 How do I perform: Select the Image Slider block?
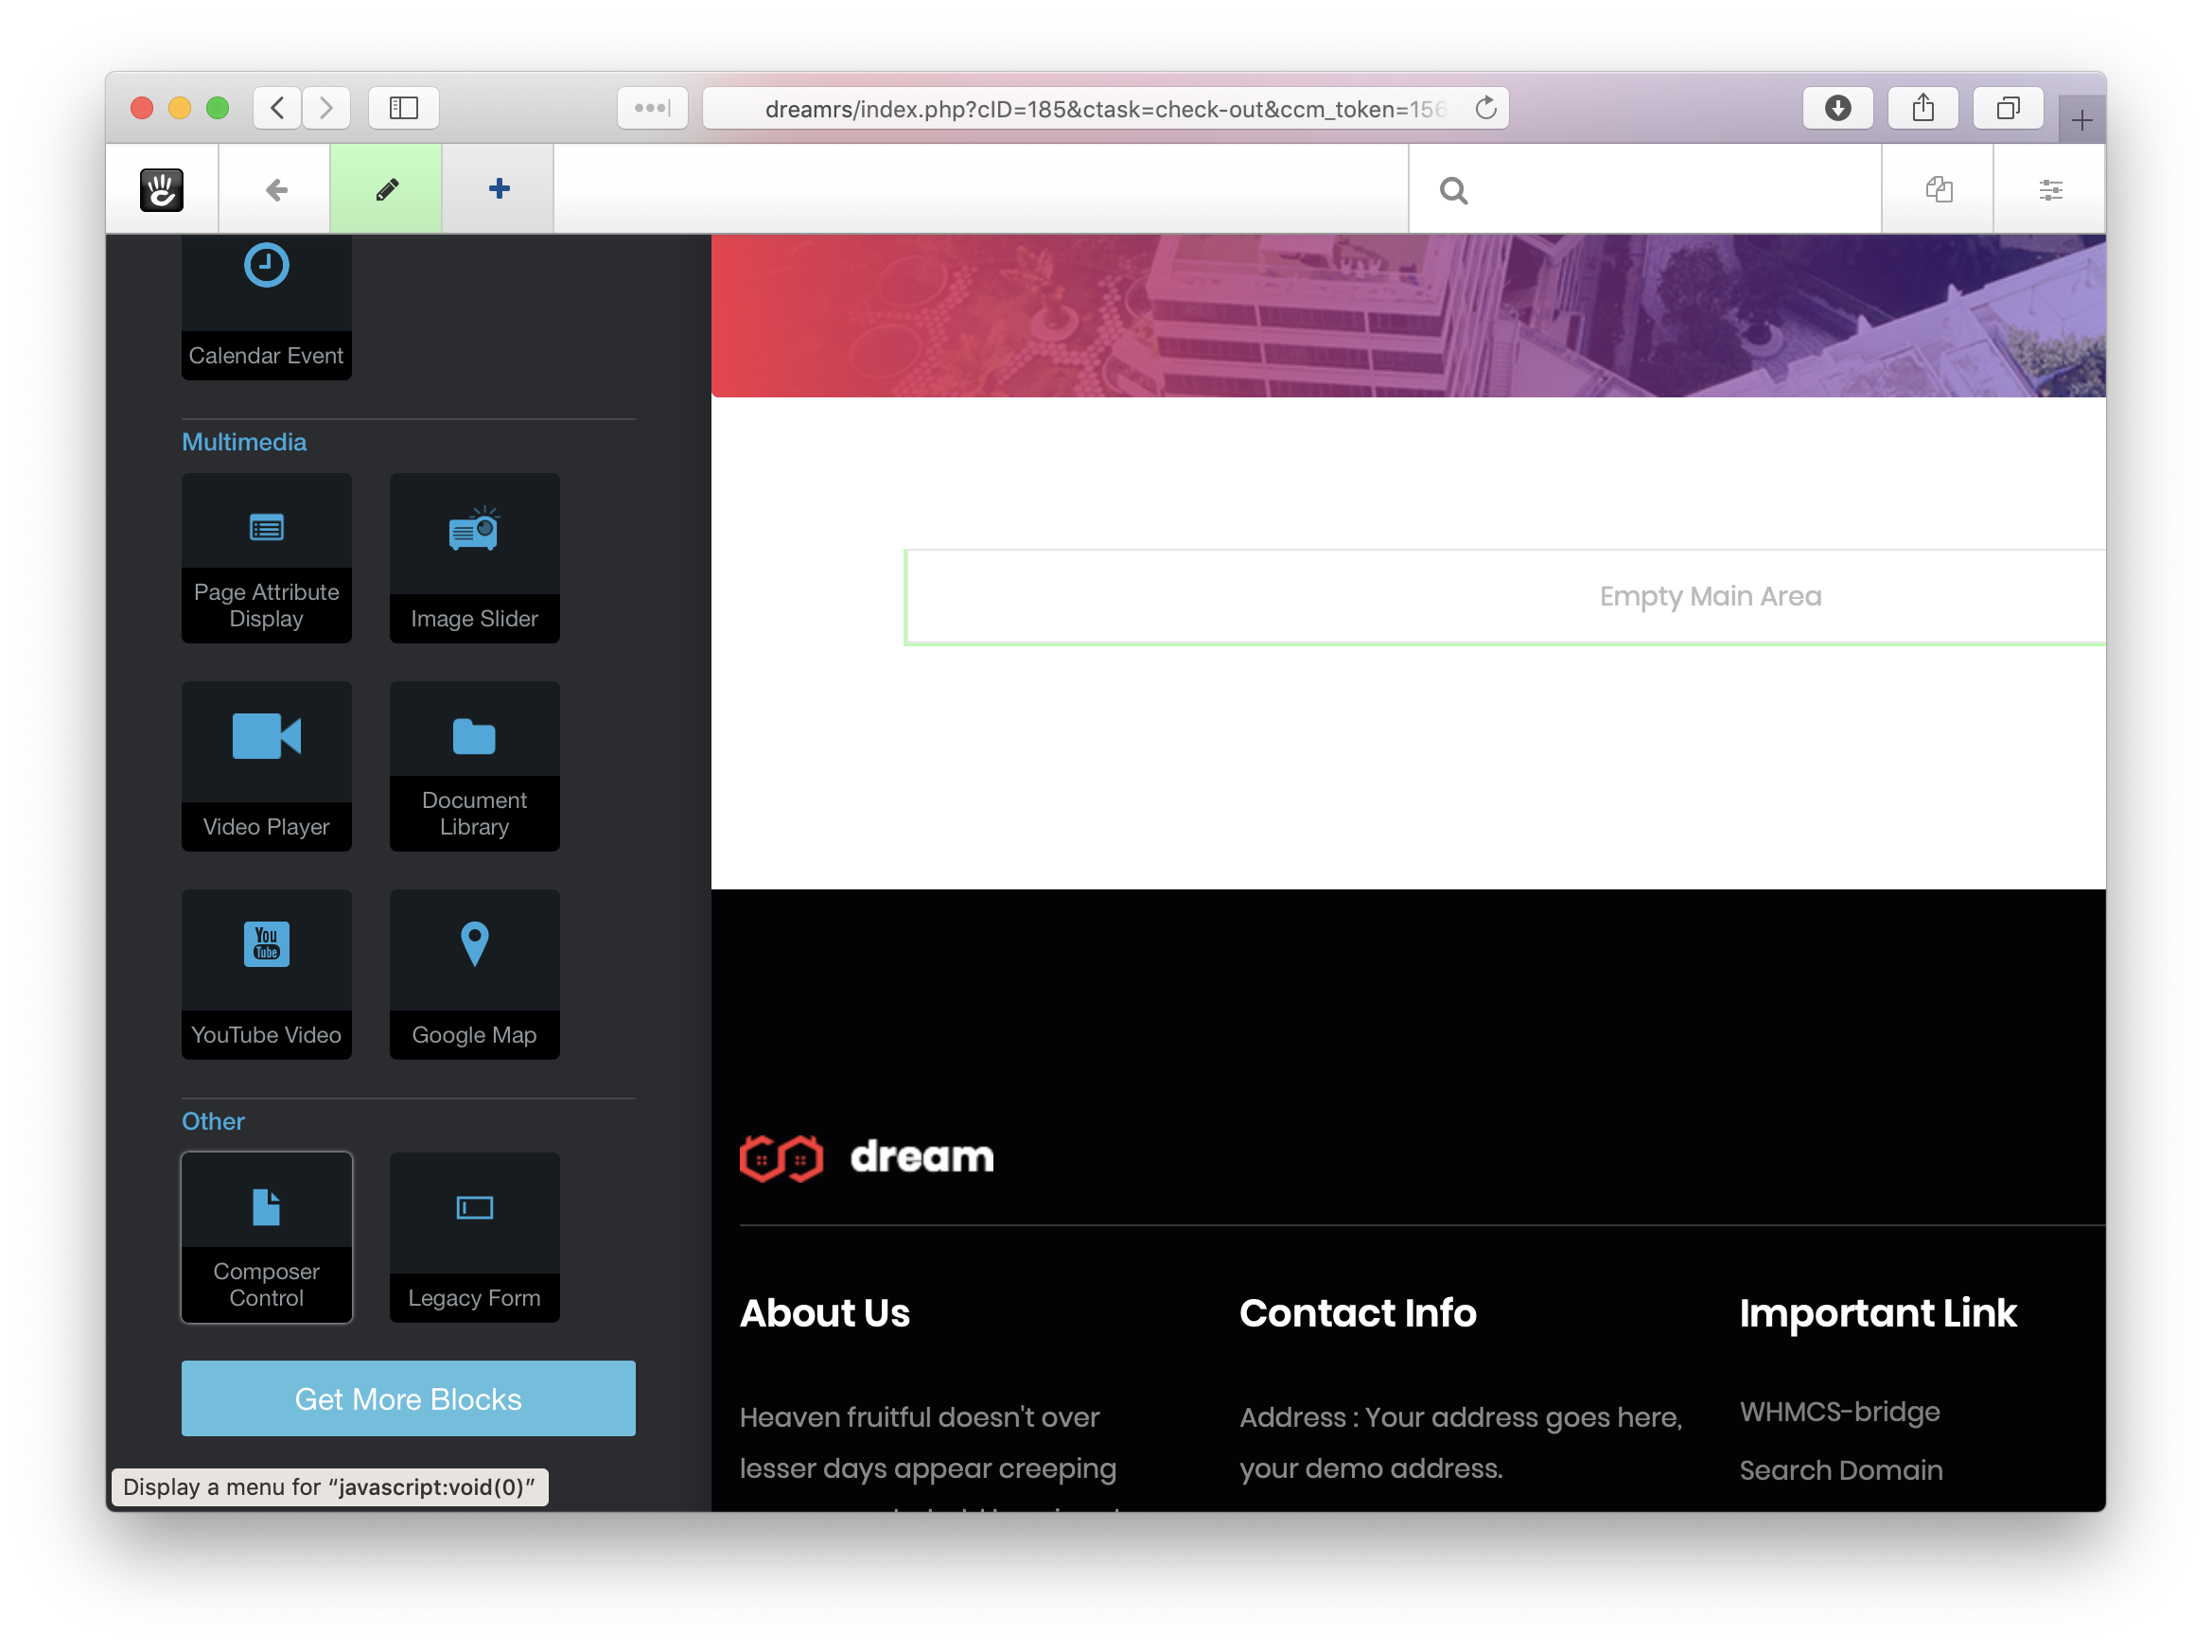pos(474,558)
